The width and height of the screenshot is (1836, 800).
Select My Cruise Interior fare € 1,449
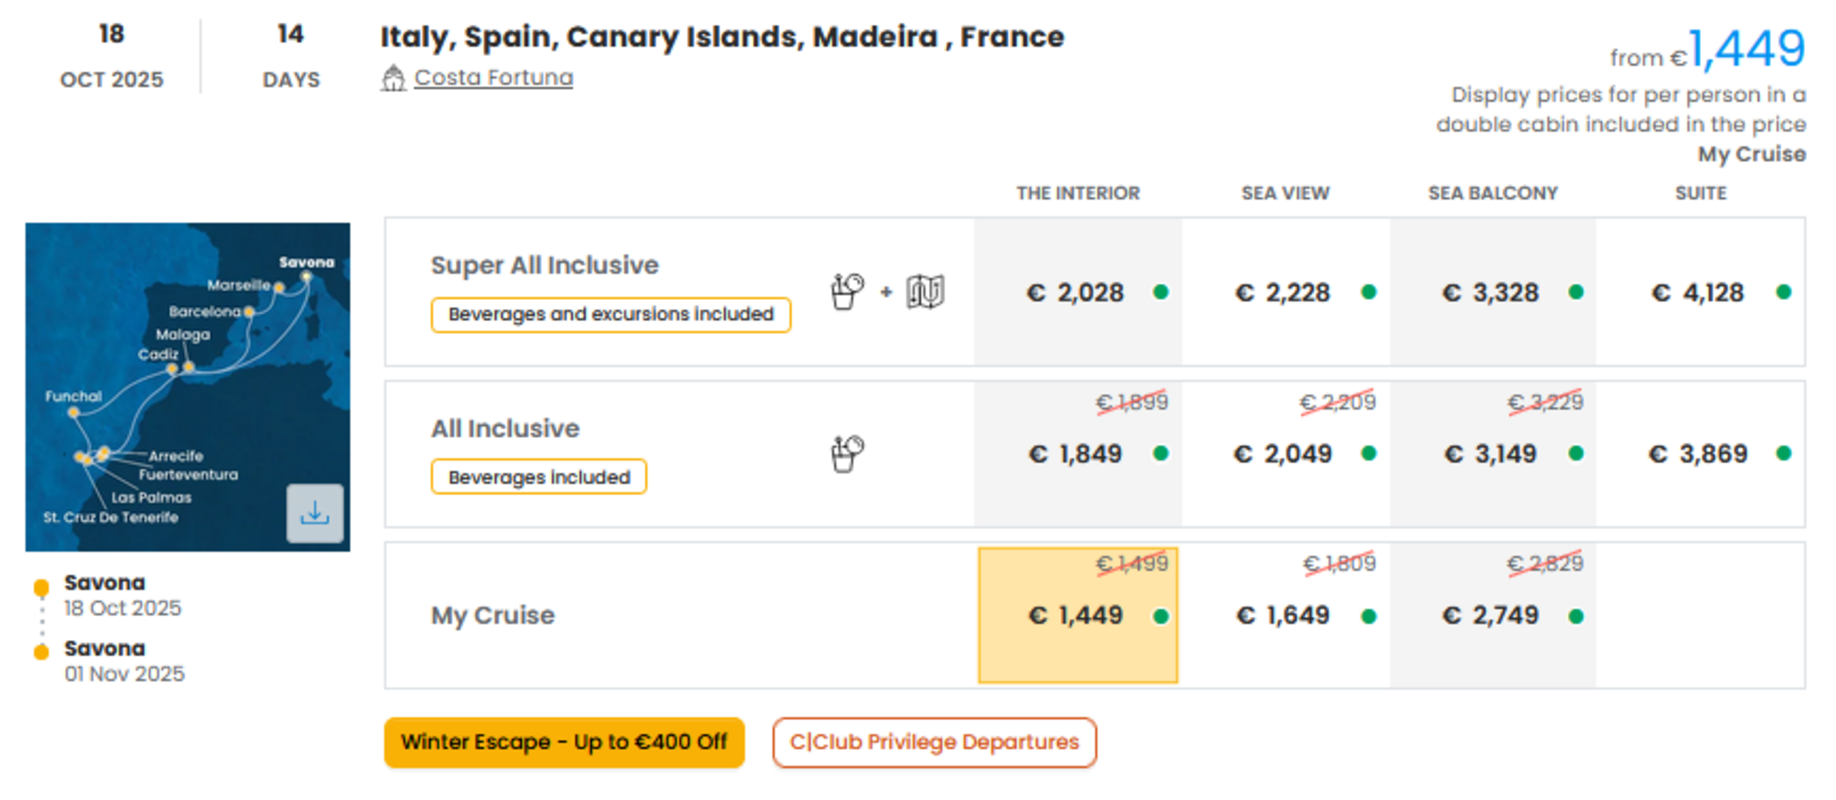point(1078,615)
